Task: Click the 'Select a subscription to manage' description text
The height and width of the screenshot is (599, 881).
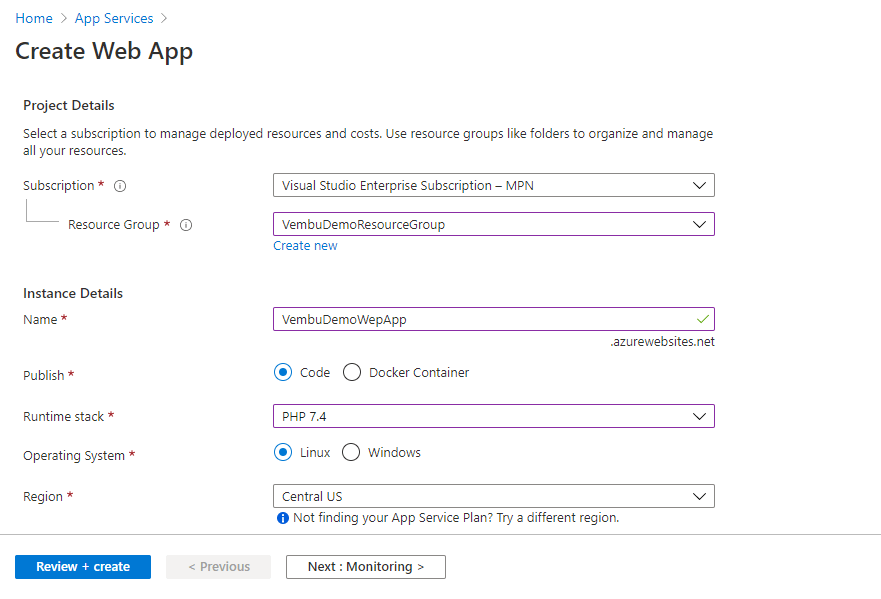Action: click(x=368, y=142)
